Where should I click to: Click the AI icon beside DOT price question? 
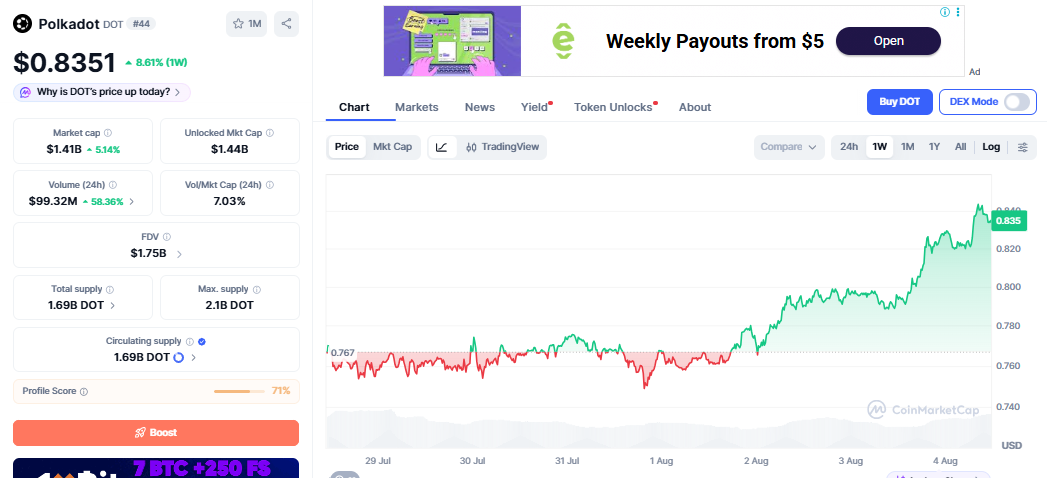coord(25,92)
